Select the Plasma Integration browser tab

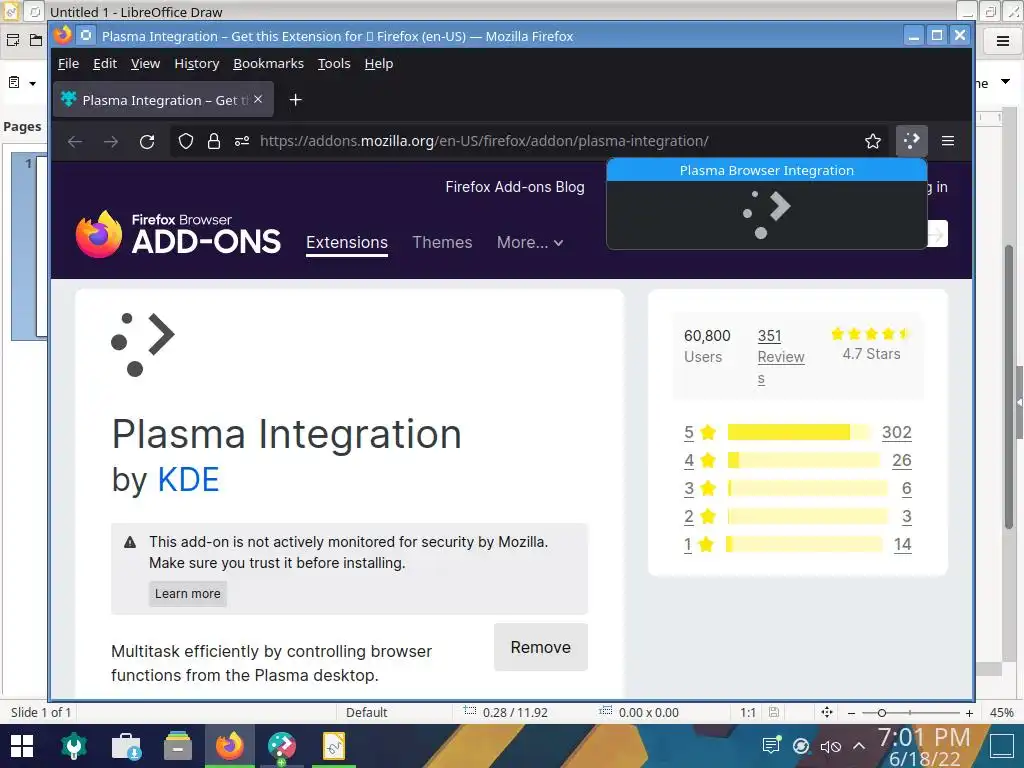pos(163,100)
